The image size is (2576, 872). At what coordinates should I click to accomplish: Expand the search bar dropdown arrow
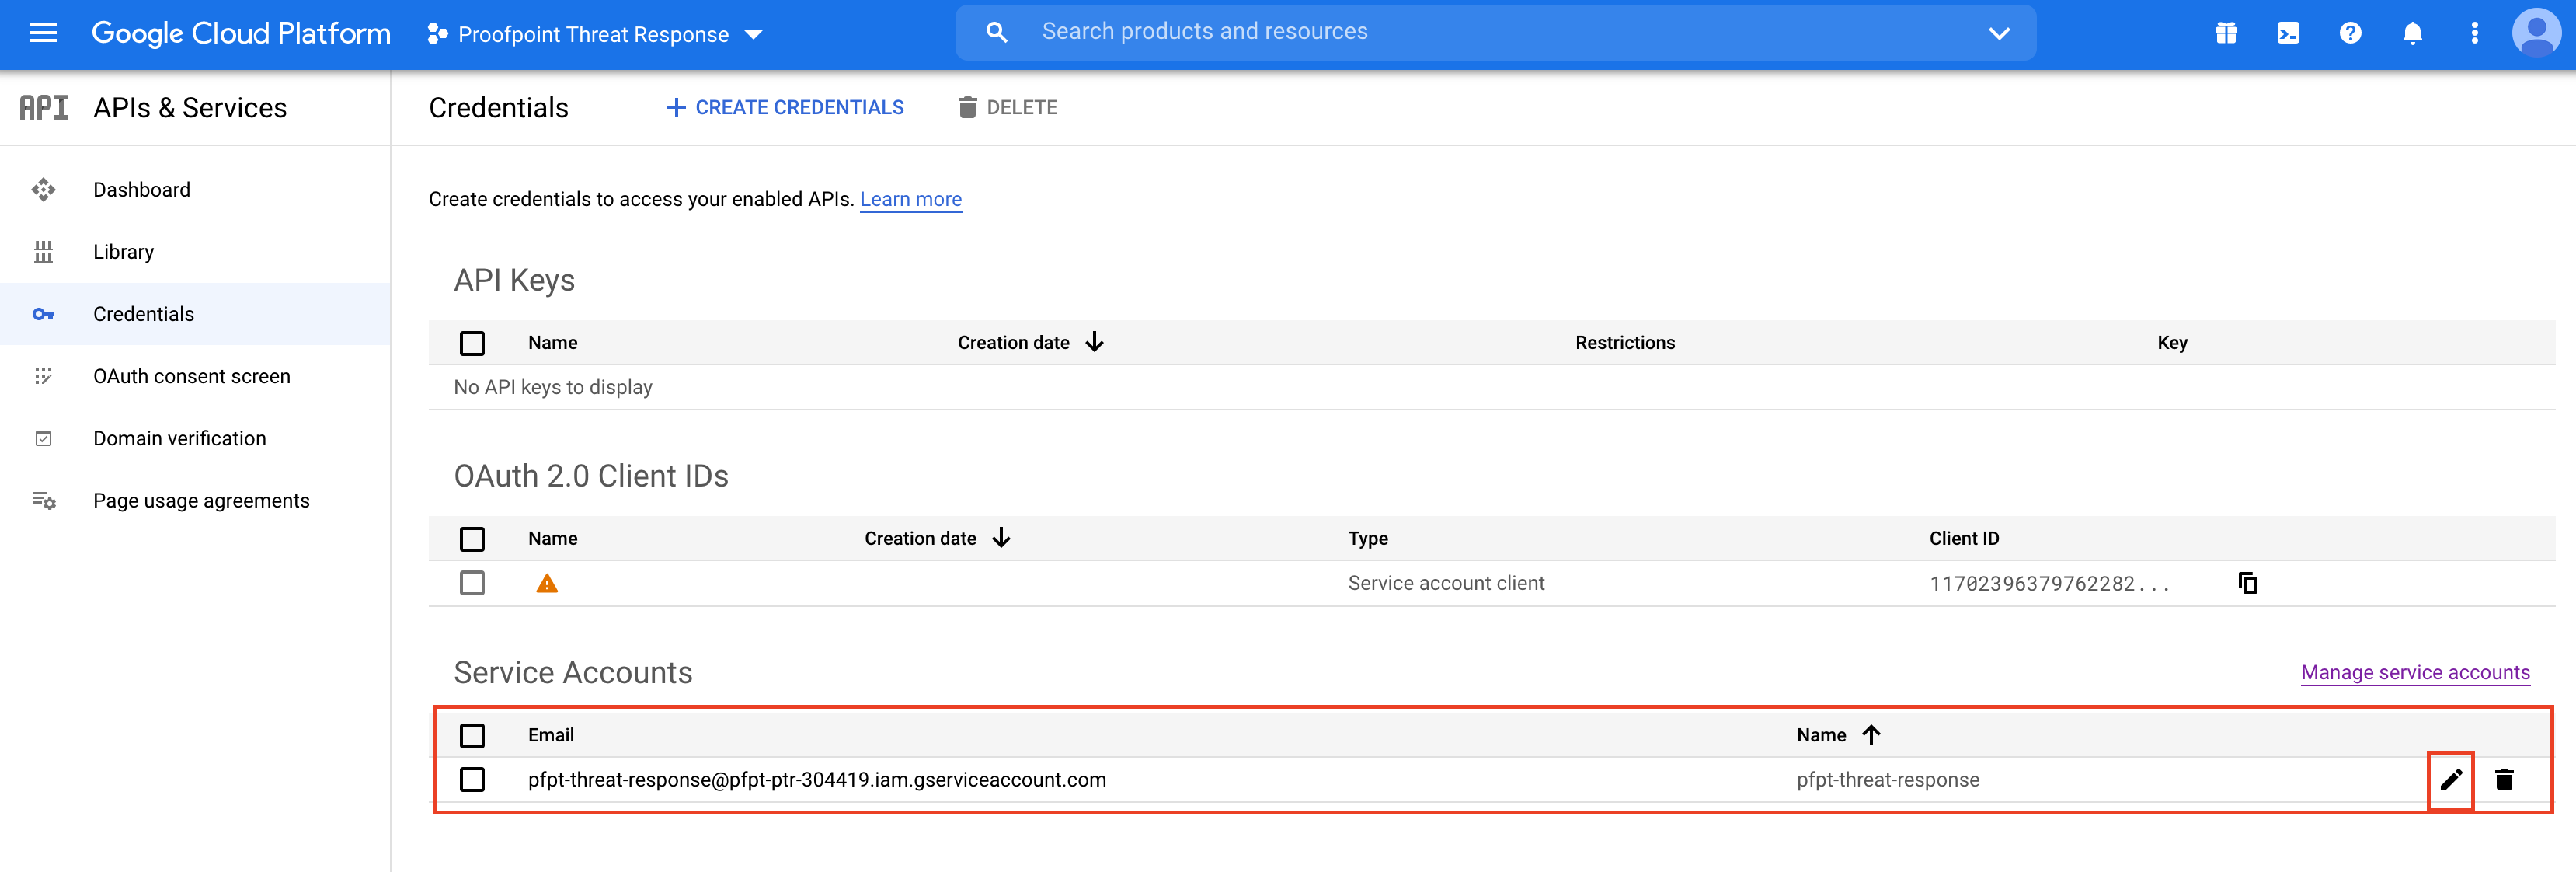point(1998,33)
